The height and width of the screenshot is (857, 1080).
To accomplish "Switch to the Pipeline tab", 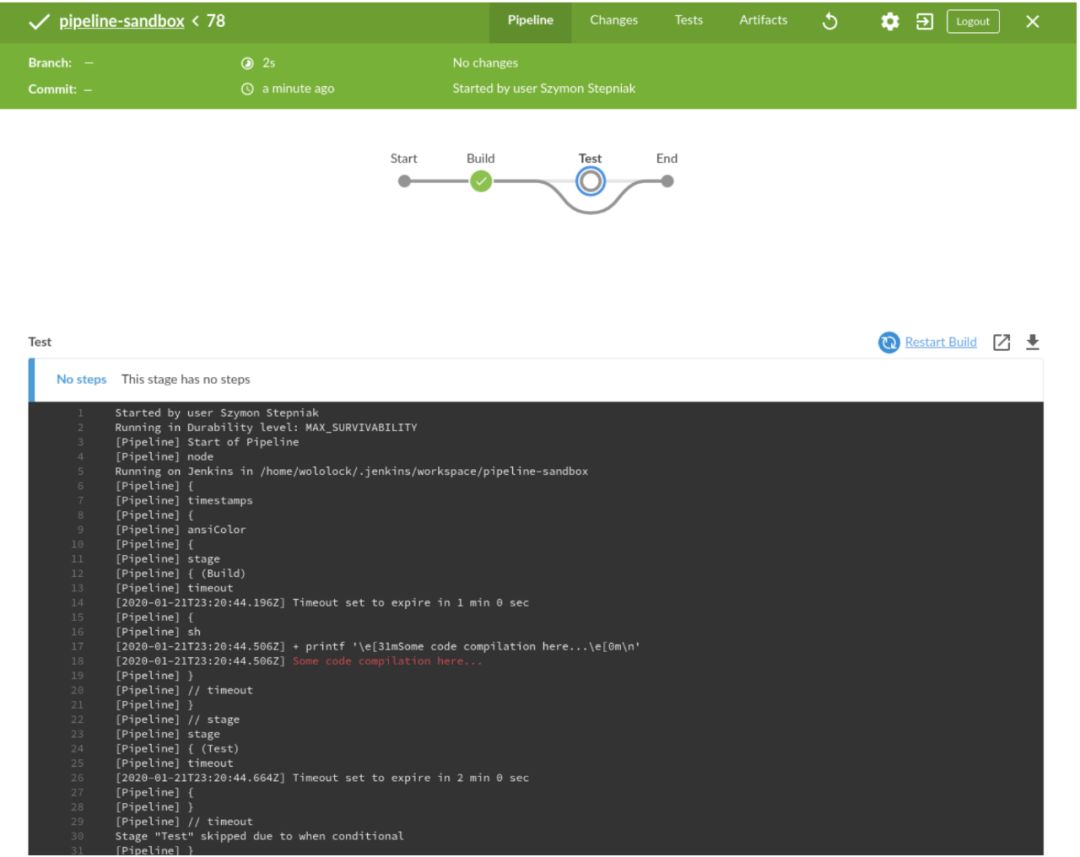I will pyautogui.click(x=530, y=21).
